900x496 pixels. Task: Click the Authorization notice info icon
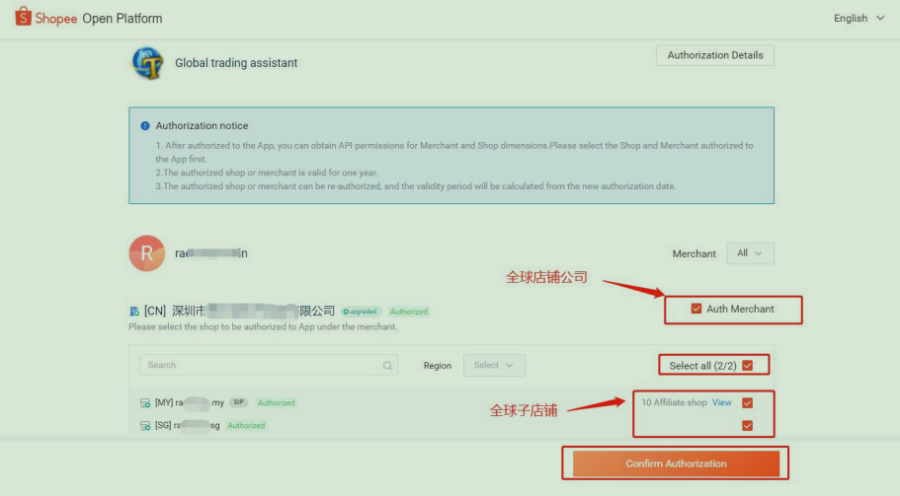[145, 126]
